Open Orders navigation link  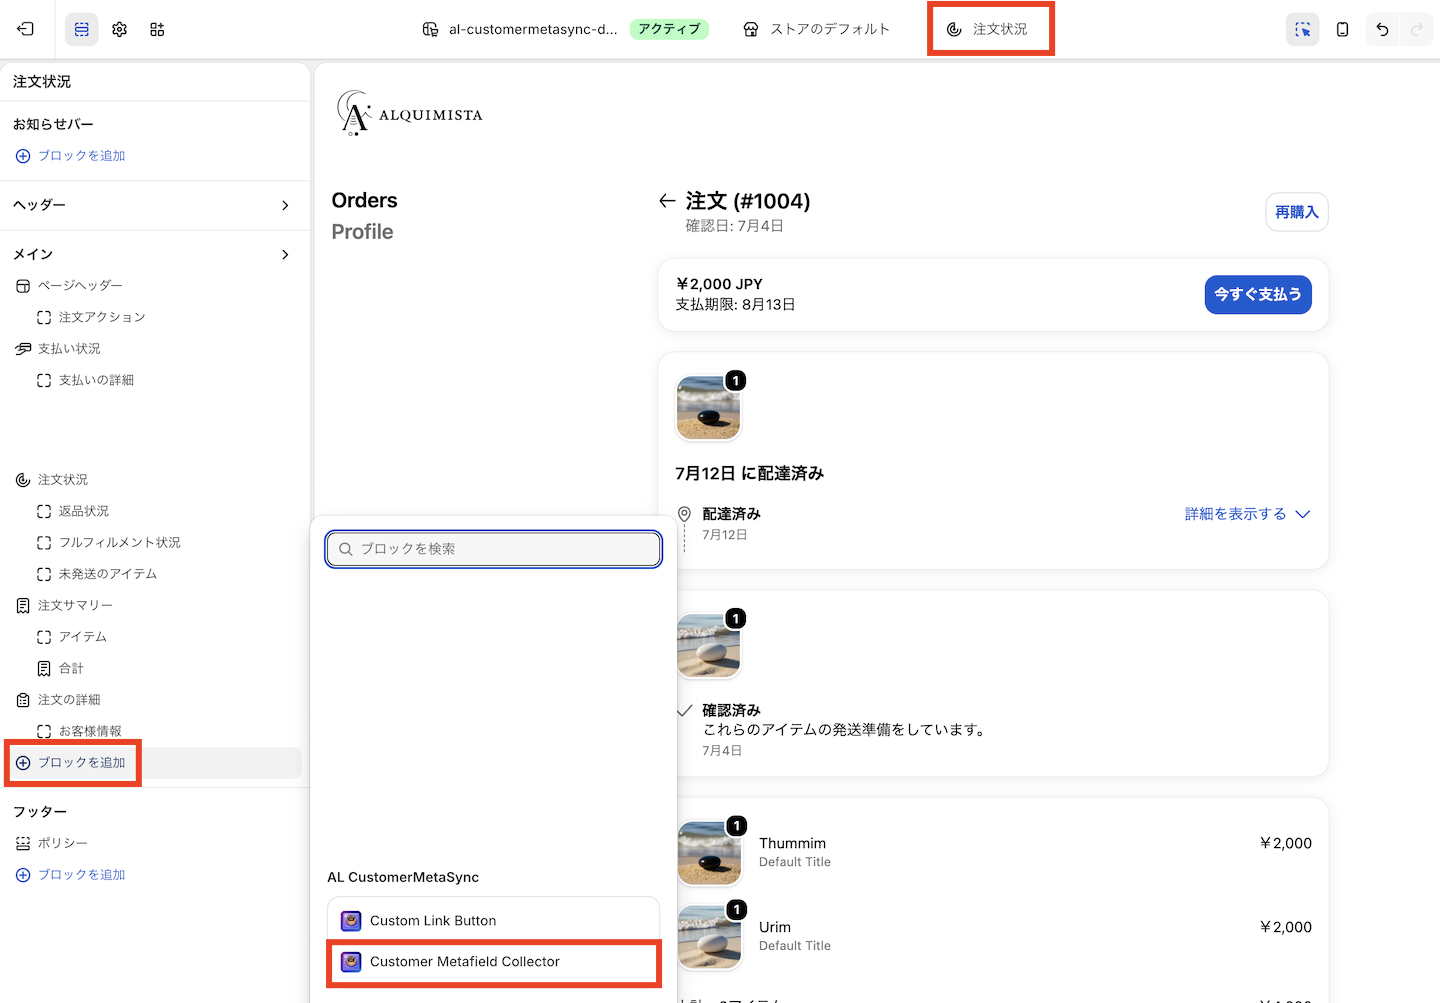(365, 200)
